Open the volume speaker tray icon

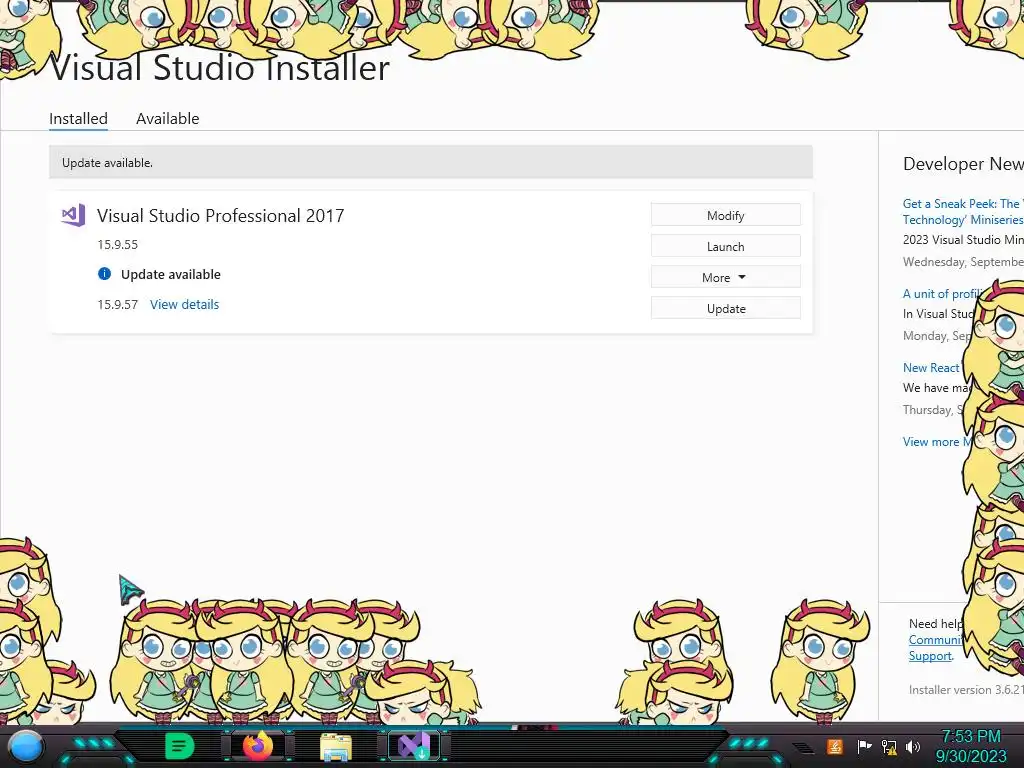913,746
